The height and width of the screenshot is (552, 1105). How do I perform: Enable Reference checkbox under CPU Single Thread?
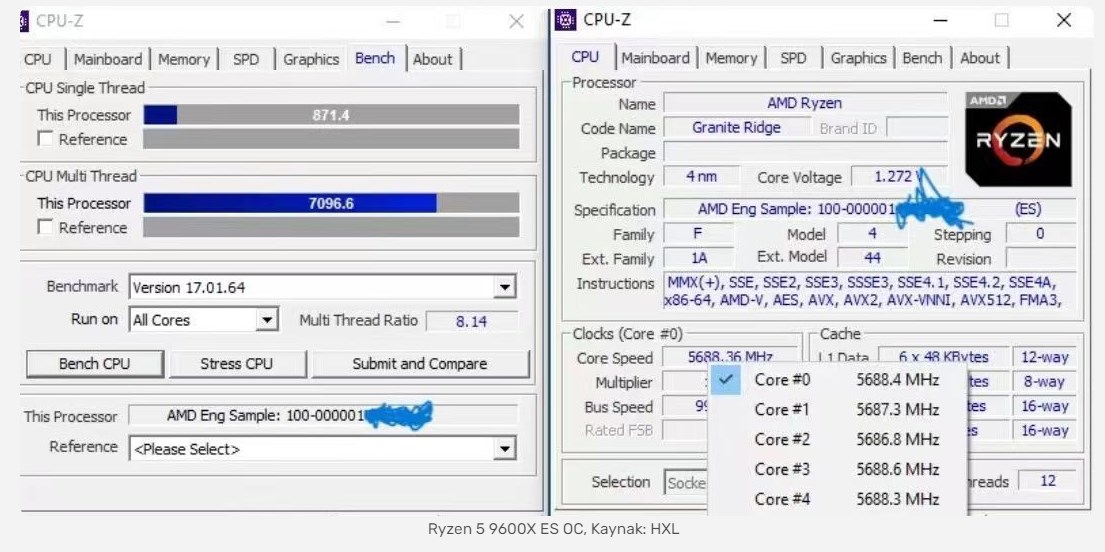tap(46, 139)
